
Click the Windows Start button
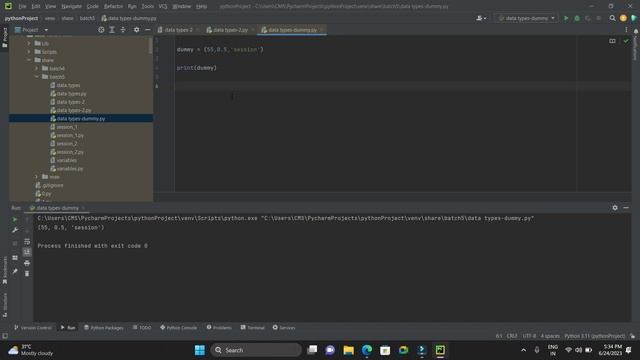tap(200, 350)
